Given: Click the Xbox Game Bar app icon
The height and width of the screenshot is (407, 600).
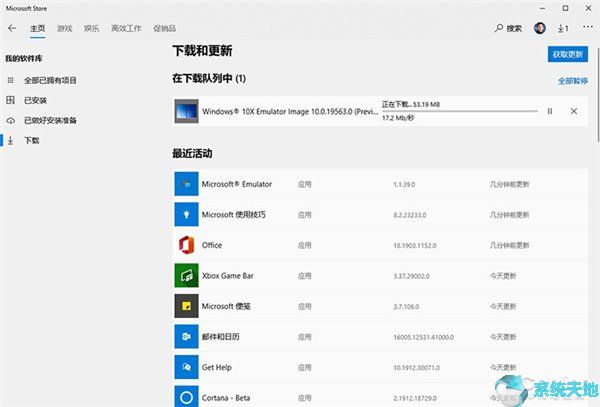Looking at the screenshot, I should point(186,275).
